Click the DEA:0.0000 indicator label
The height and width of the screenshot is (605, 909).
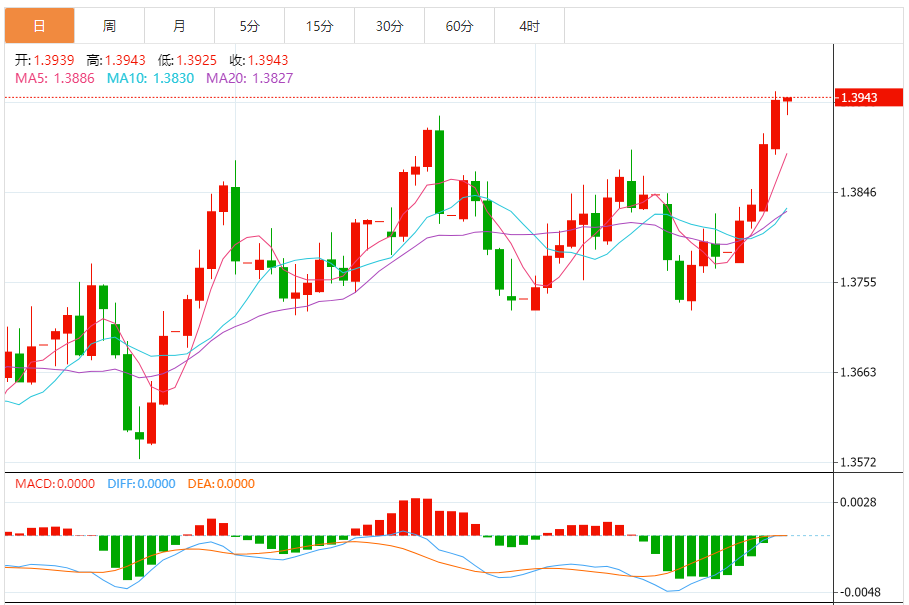pyautogui.click(x=221, y=484)
